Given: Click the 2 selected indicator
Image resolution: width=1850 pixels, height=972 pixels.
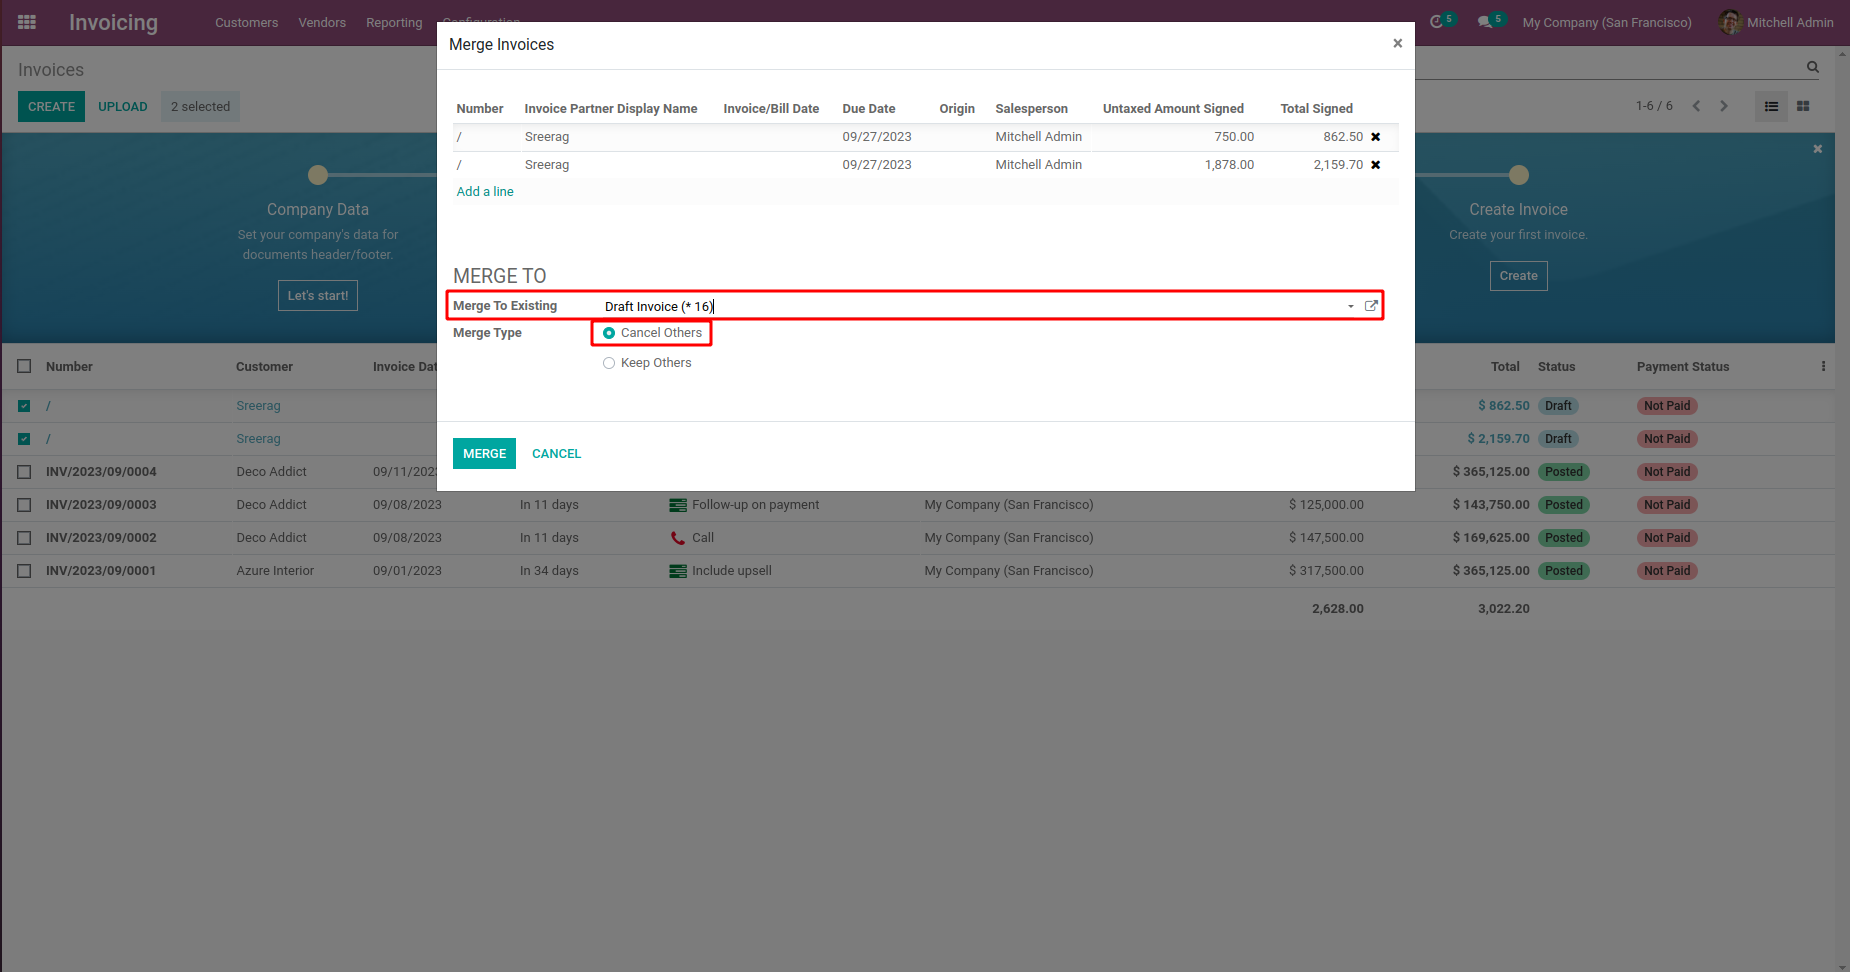Looking at the screenshot, I should 200,107.
